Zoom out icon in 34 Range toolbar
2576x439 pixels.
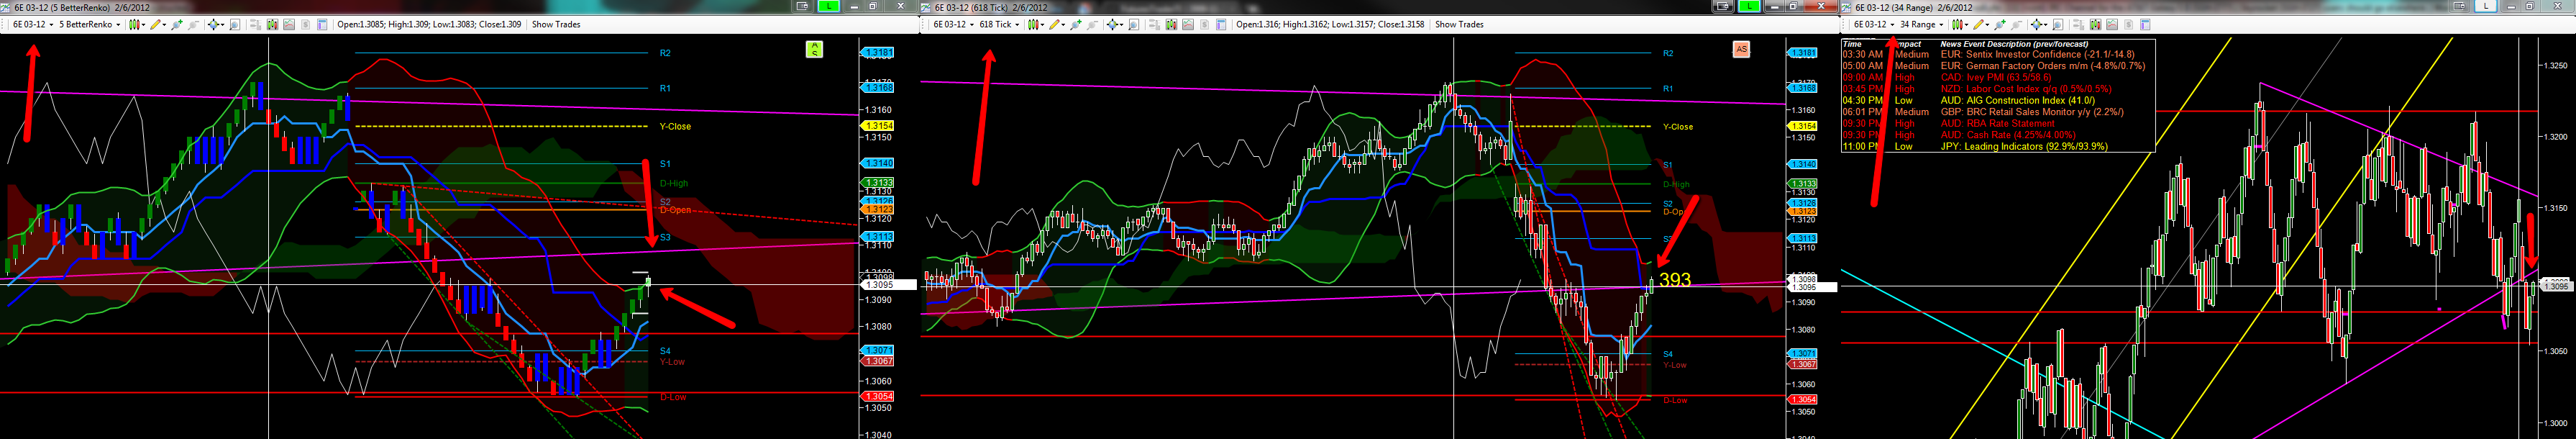[x=2016, y=24]
